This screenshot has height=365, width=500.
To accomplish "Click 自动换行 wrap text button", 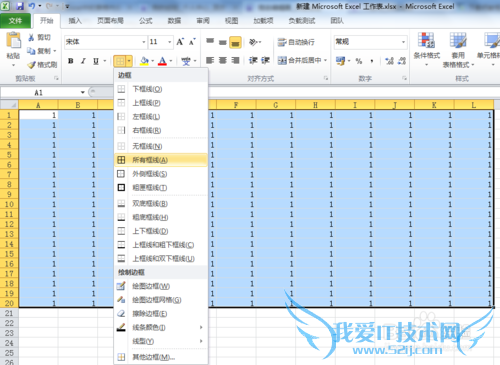I will (x=296, y=42).
